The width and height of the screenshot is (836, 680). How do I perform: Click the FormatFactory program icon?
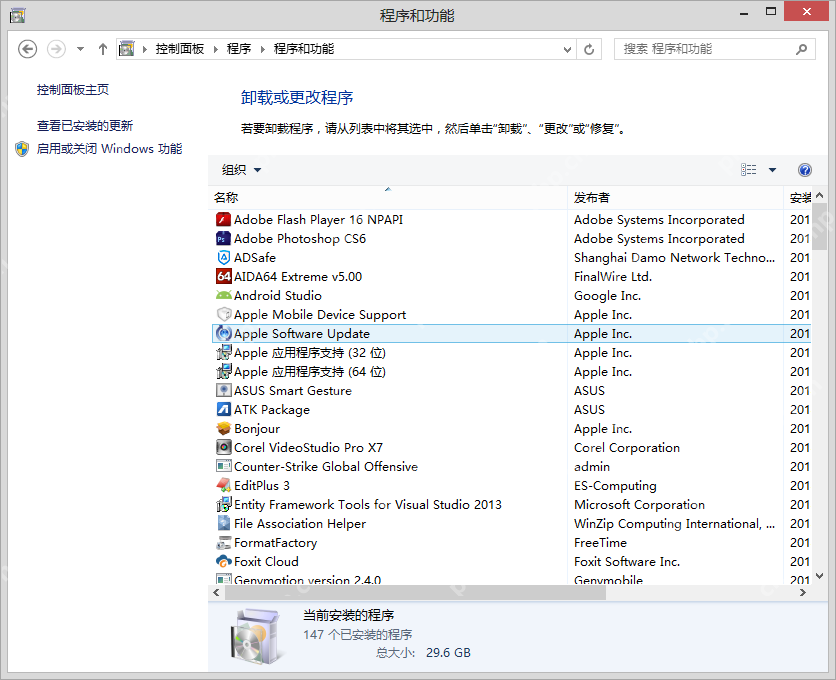click(x=224, y=542)
